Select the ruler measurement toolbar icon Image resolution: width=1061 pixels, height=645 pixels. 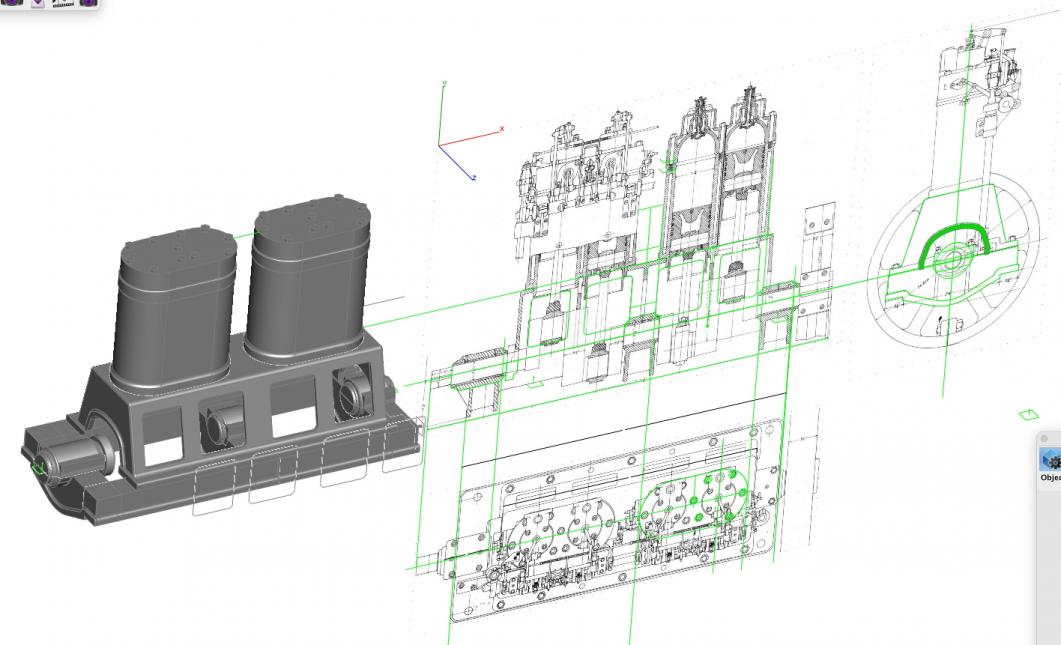(x=62, y=3)
